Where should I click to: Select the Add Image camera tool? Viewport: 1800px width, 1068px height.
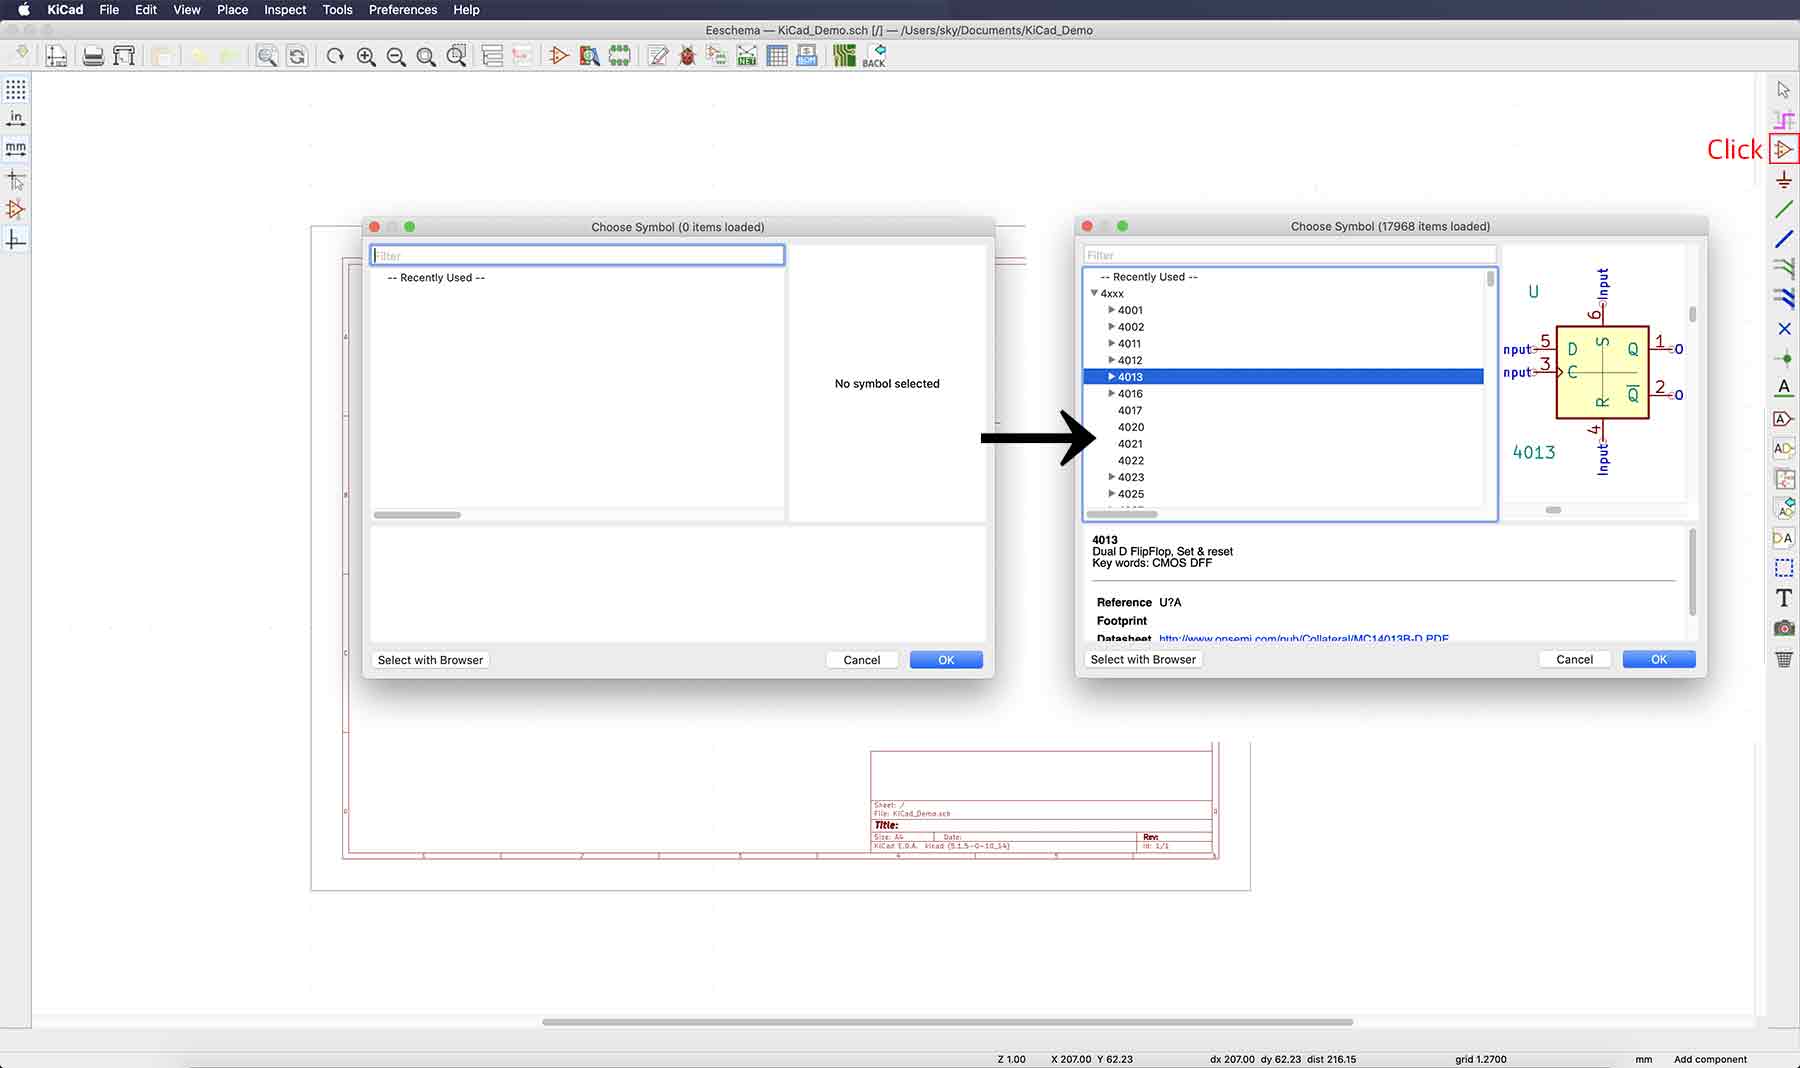tap(1784, 628)
